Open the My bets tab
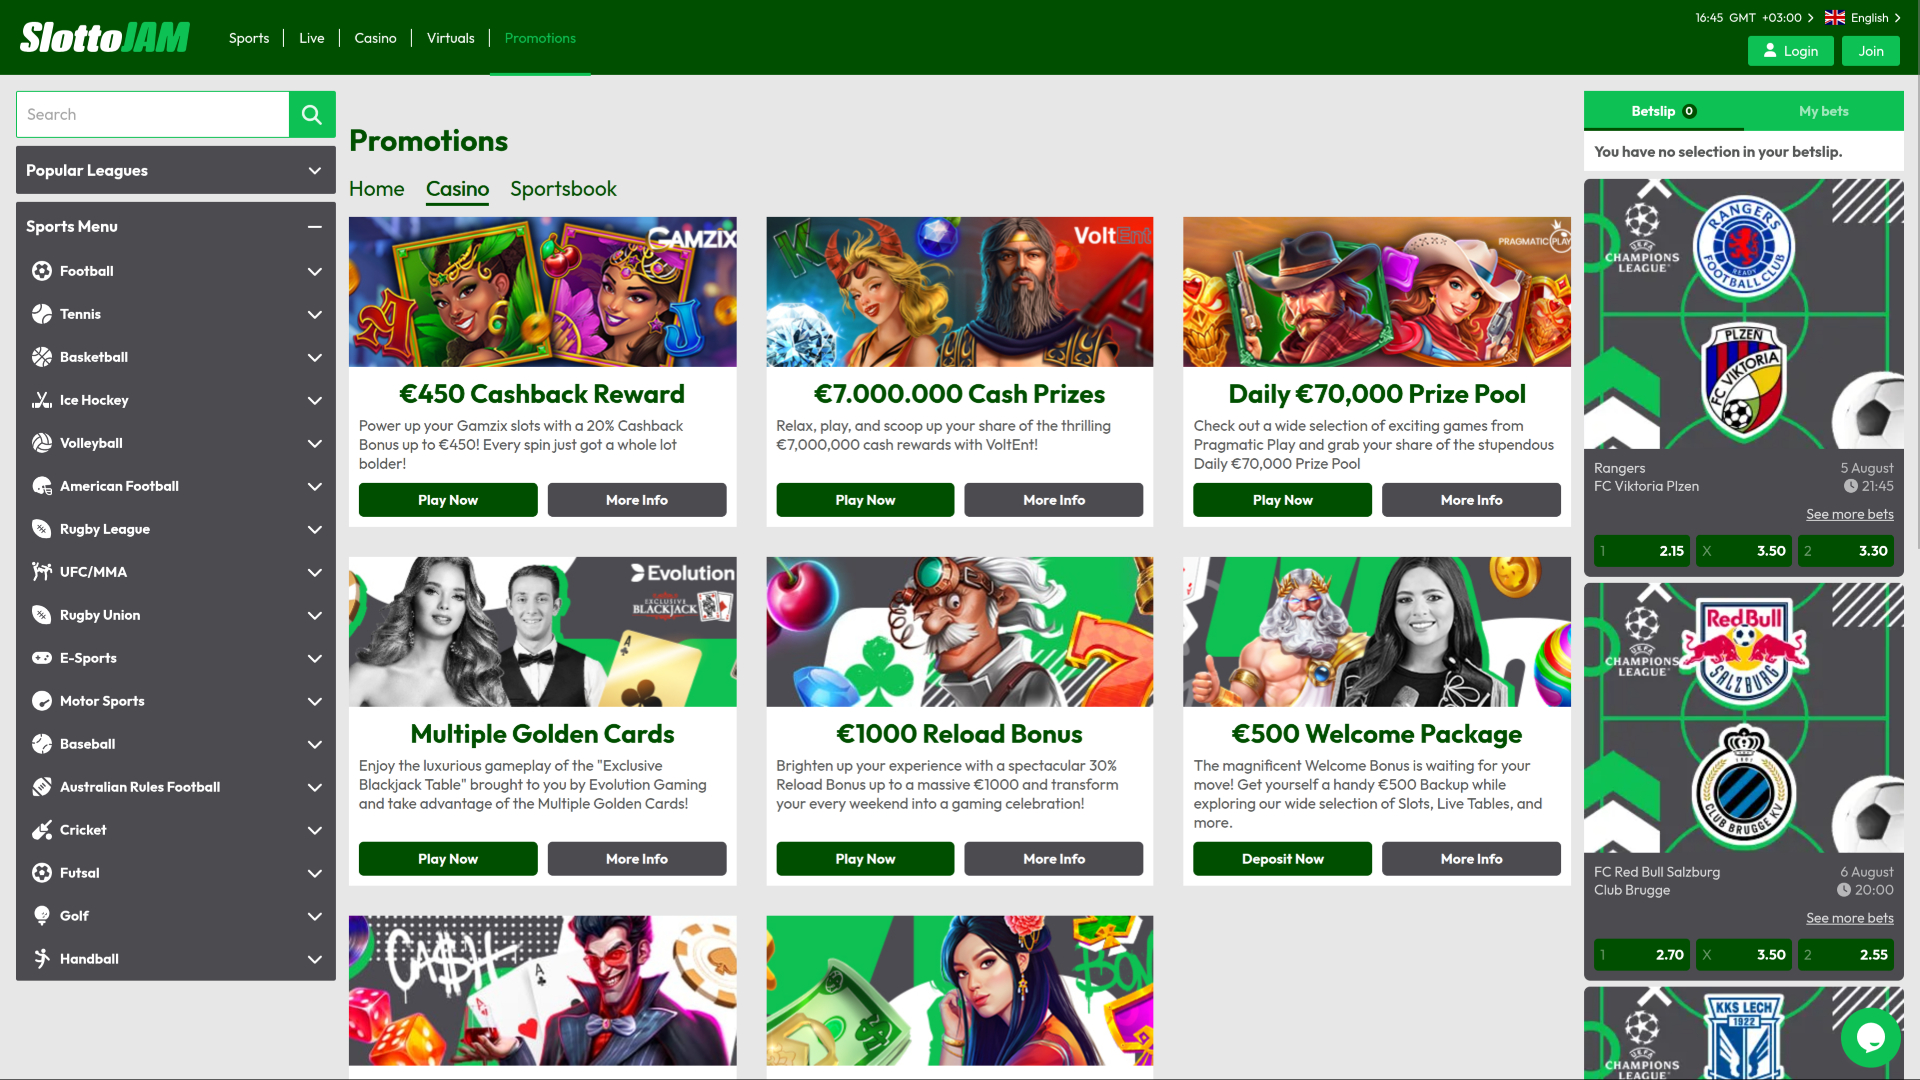The image size is (1920, 1080). coord(1823,111)
